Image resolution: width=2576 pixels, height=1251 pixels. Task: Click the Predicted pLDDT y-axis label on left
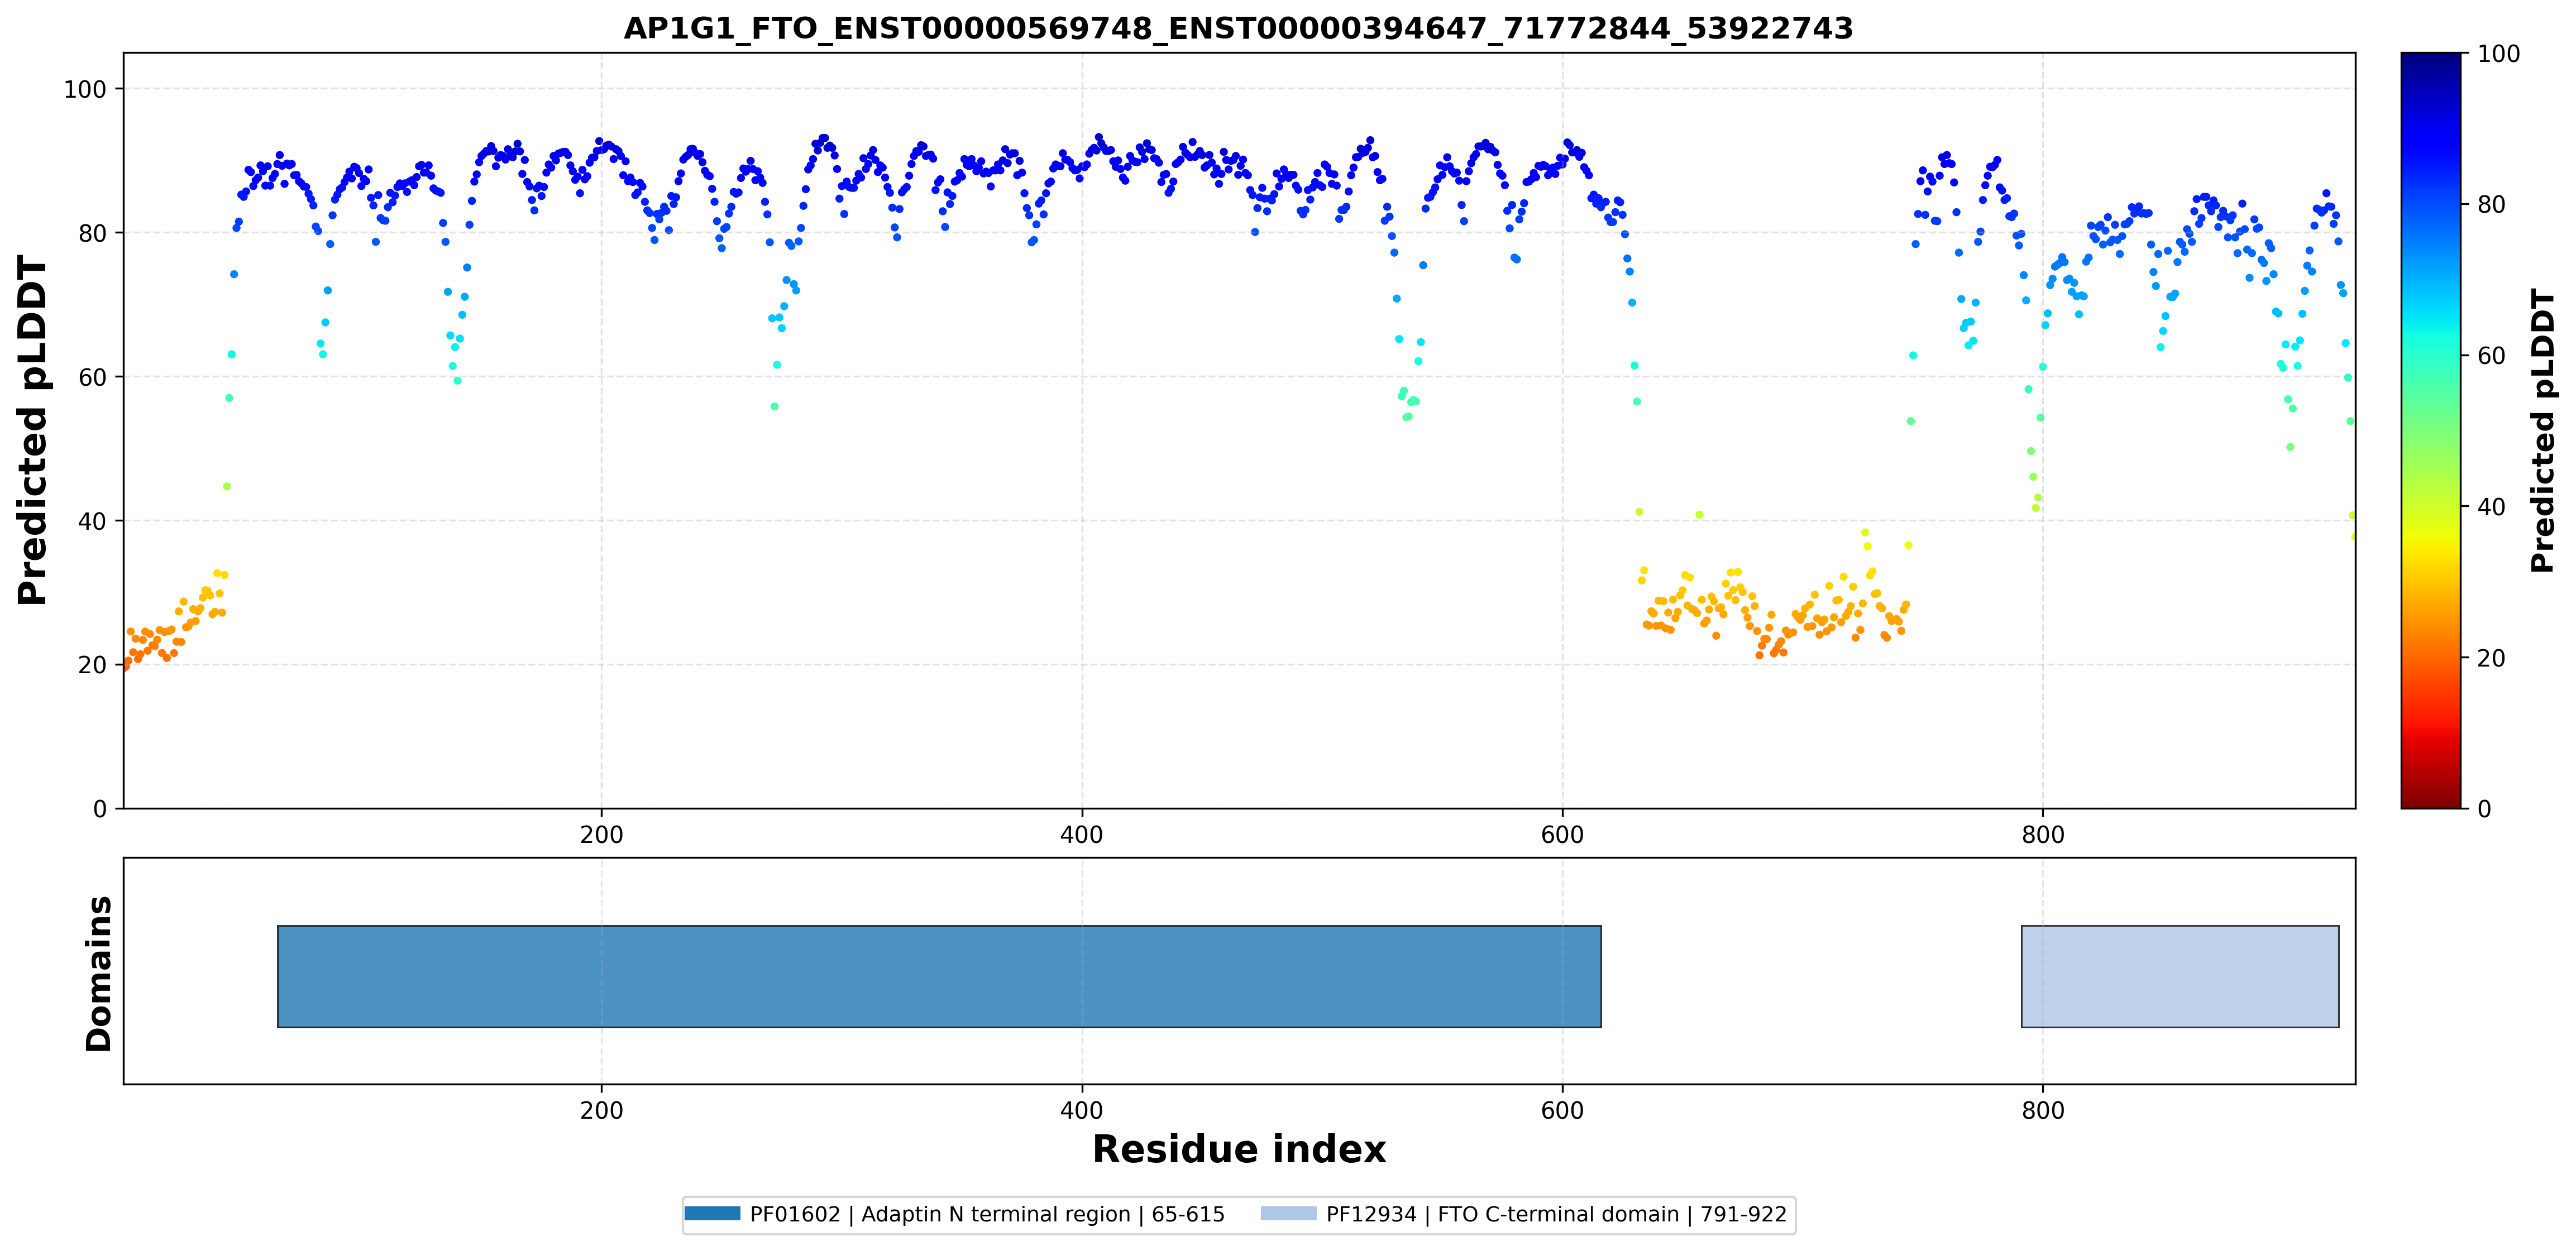coord(32,430)
